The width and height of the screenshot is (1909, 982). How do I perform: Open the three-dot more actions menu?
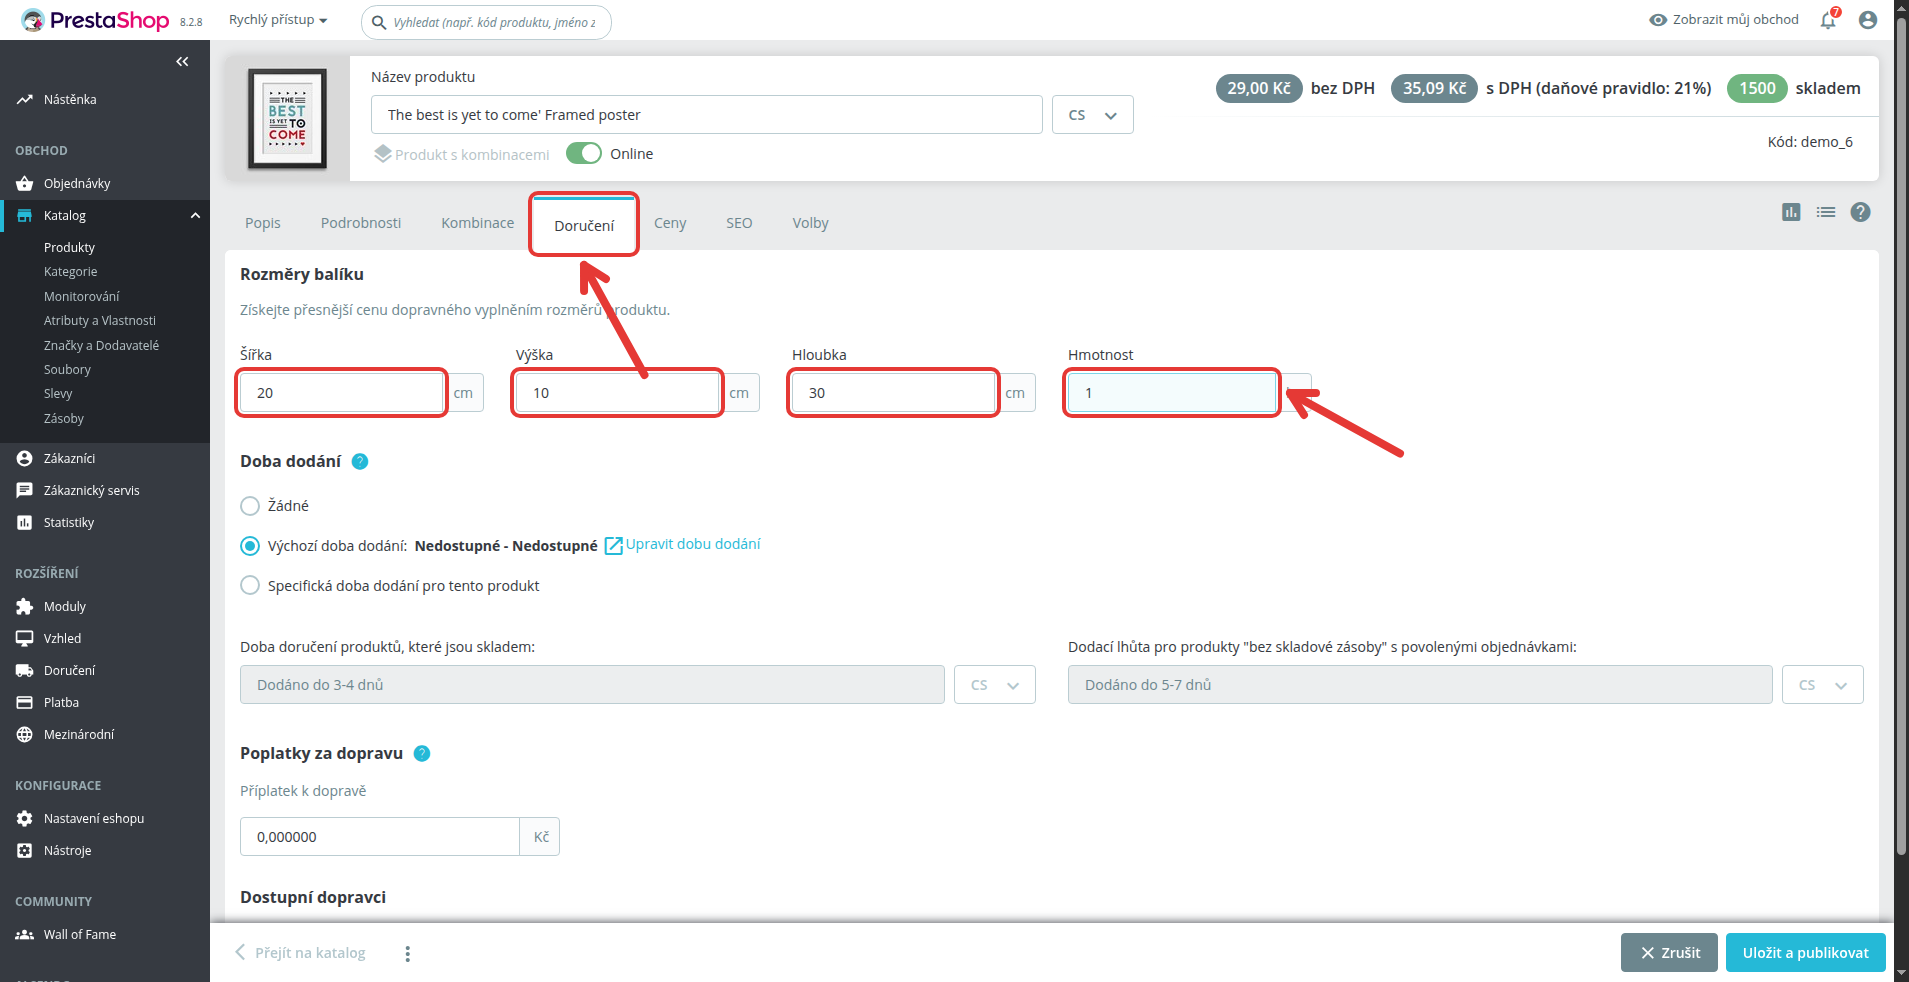pyautogui.click(x=407, y=954)
